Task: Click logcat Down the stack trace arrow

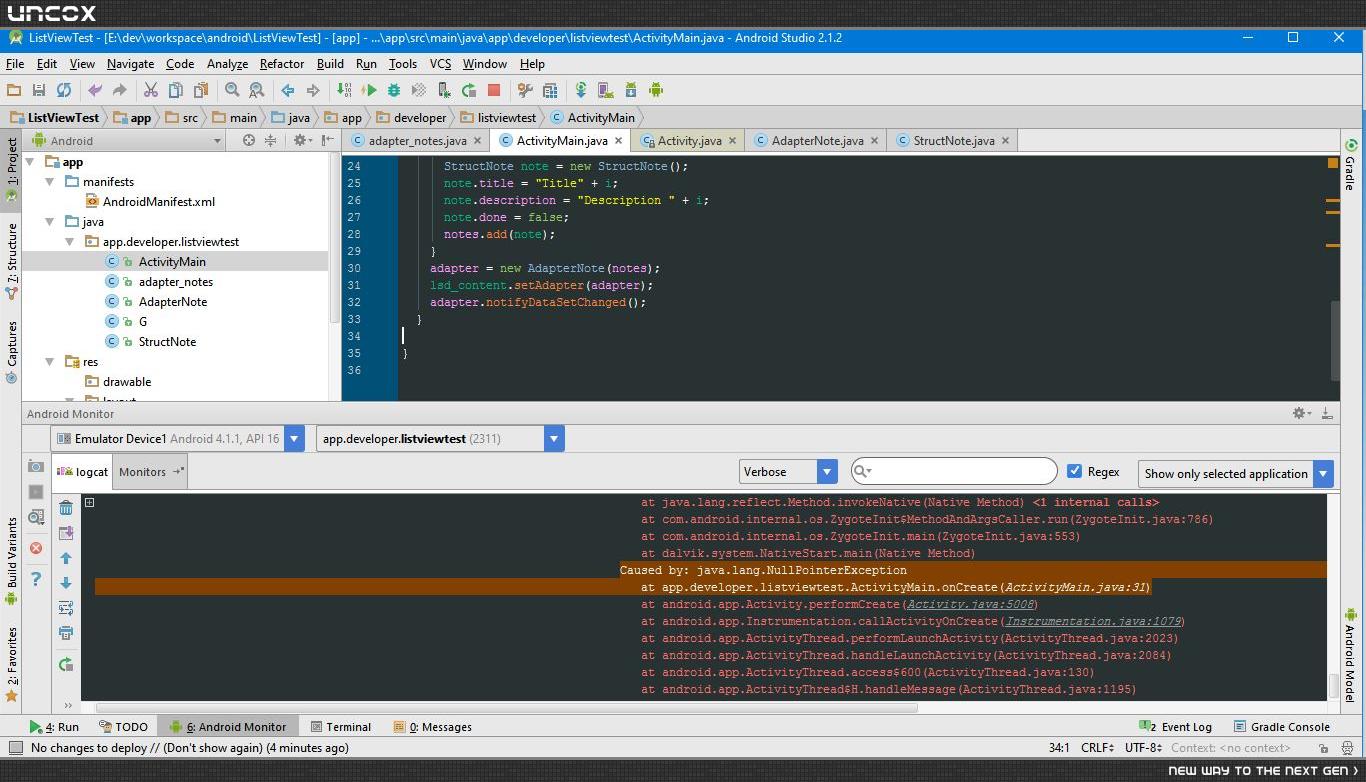Action: 66,583
